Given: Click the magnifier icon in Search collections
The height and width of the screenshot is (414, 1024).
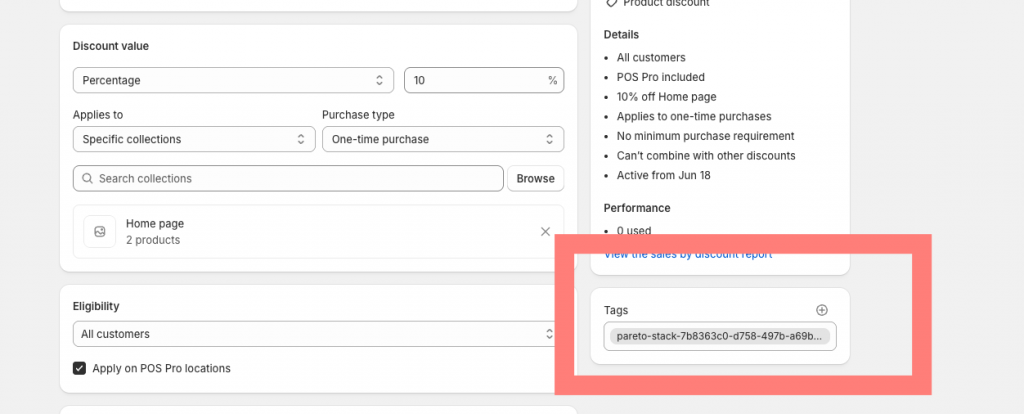Looking at the screenshot, I should [87, 178].
